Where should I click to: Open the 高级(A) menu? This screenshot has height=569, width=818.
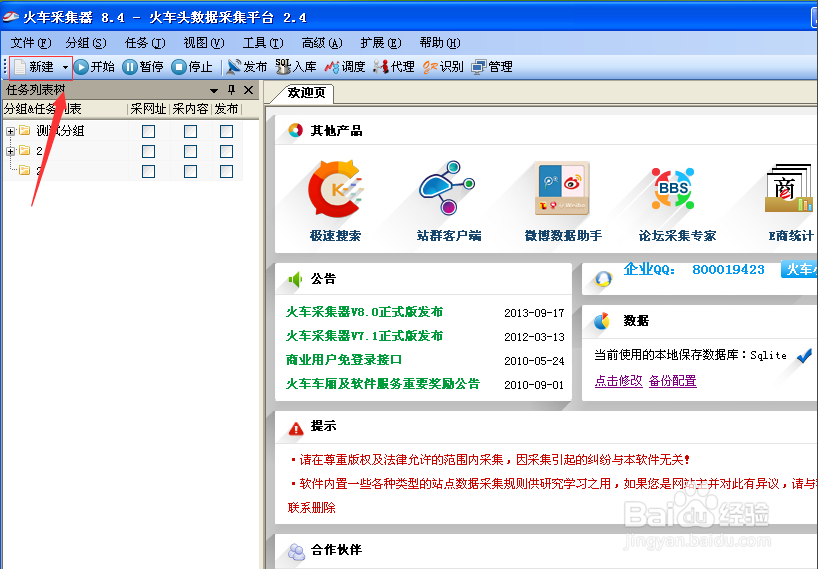click(322, 43)
